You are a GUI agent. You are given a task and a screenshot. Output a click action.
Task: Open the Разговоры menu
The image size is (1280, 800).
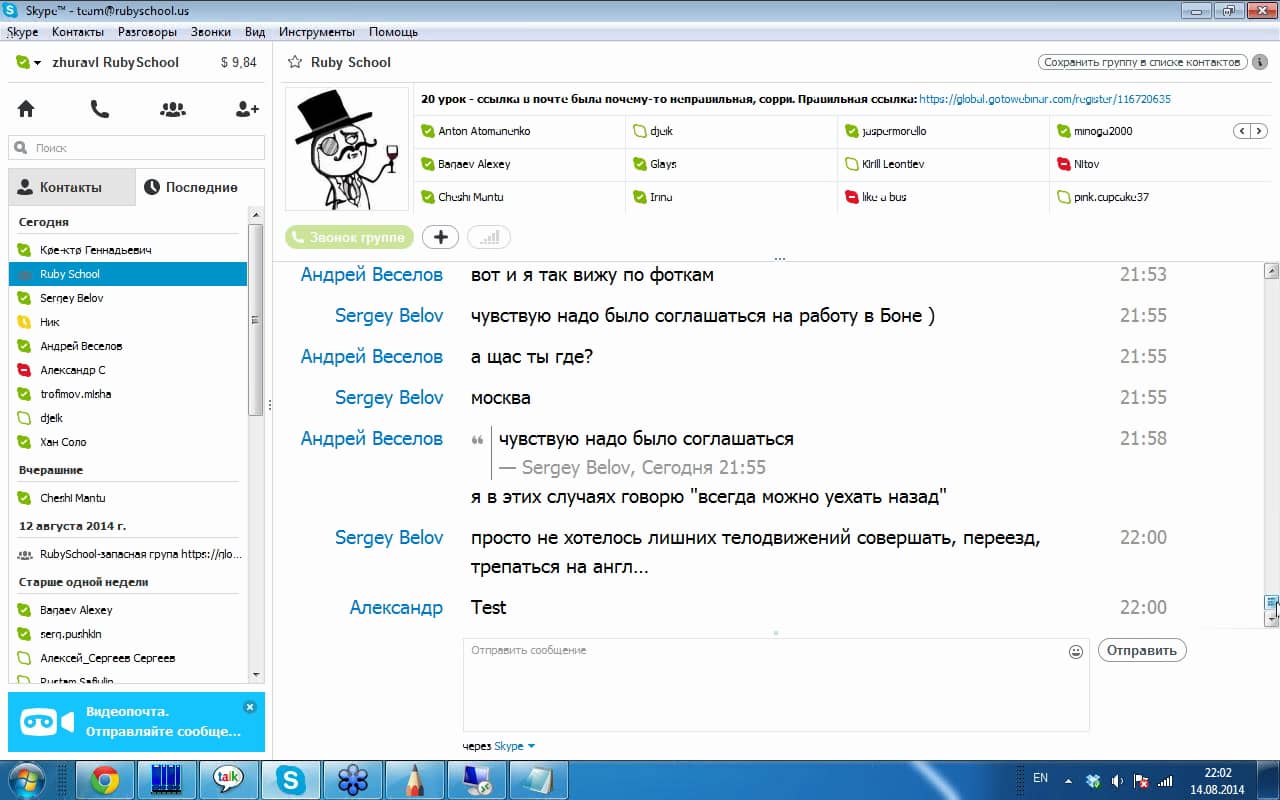(x=147, y=32)
